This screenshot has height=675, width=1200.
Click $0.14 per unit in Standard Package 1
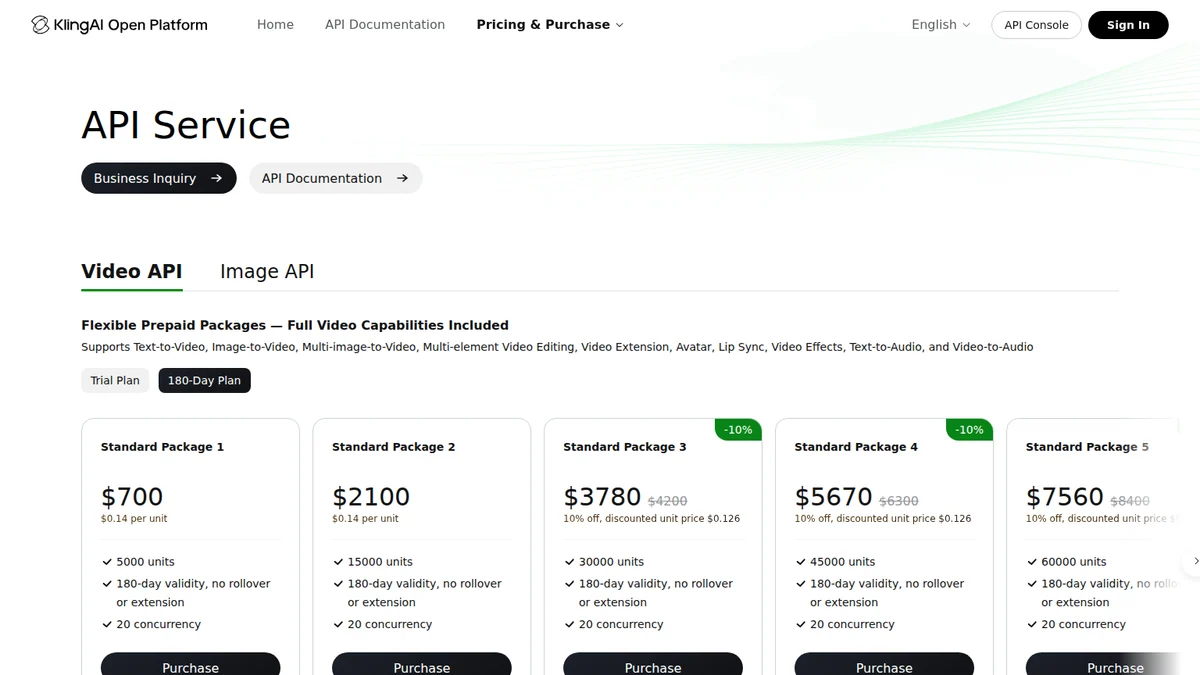point(134,519)
